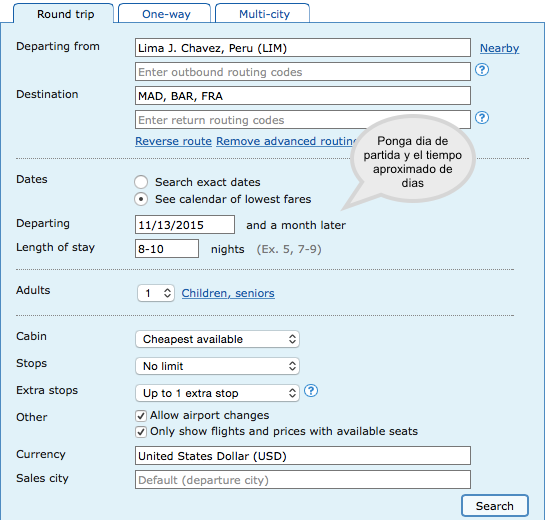Image resolution: width=545 pixels, height=520 pixels.
Task: Open help icon beside Extra stops
Action: point(311,391)
